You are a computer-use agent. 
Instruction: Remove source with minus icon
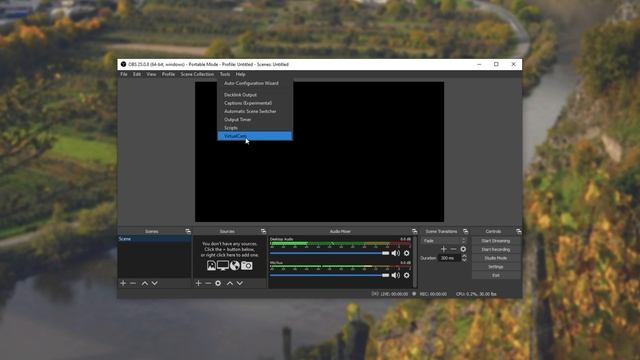click(208, 283)
